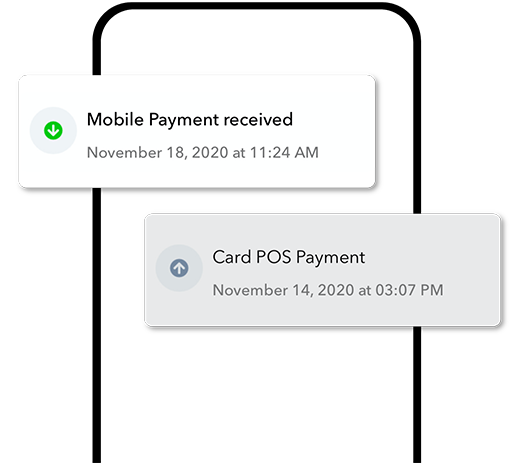This screenshot has height=463, width=520.
Task: Click the word "received" in first card
Action: click(258, 119)
